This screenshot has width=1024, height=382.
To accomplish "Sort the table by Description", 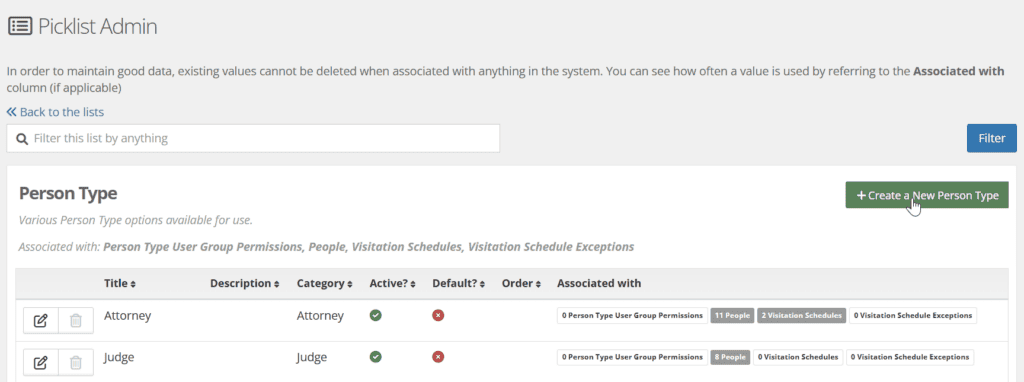I will 244,283.
